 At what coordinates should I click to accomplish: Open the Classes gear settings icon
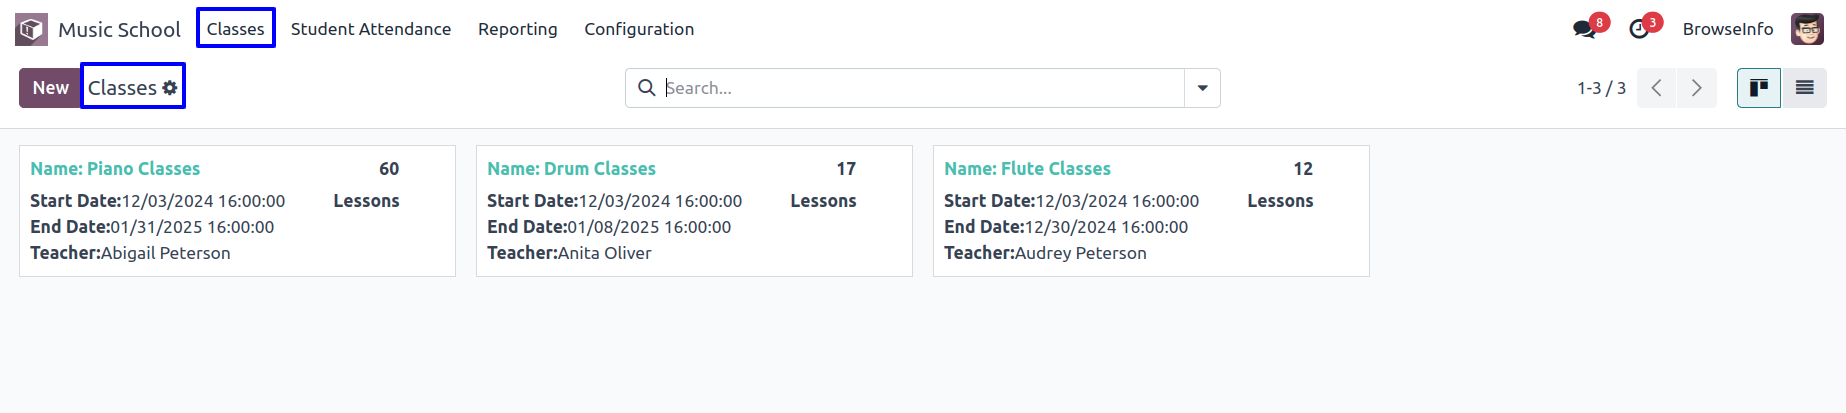click(170, 88)
